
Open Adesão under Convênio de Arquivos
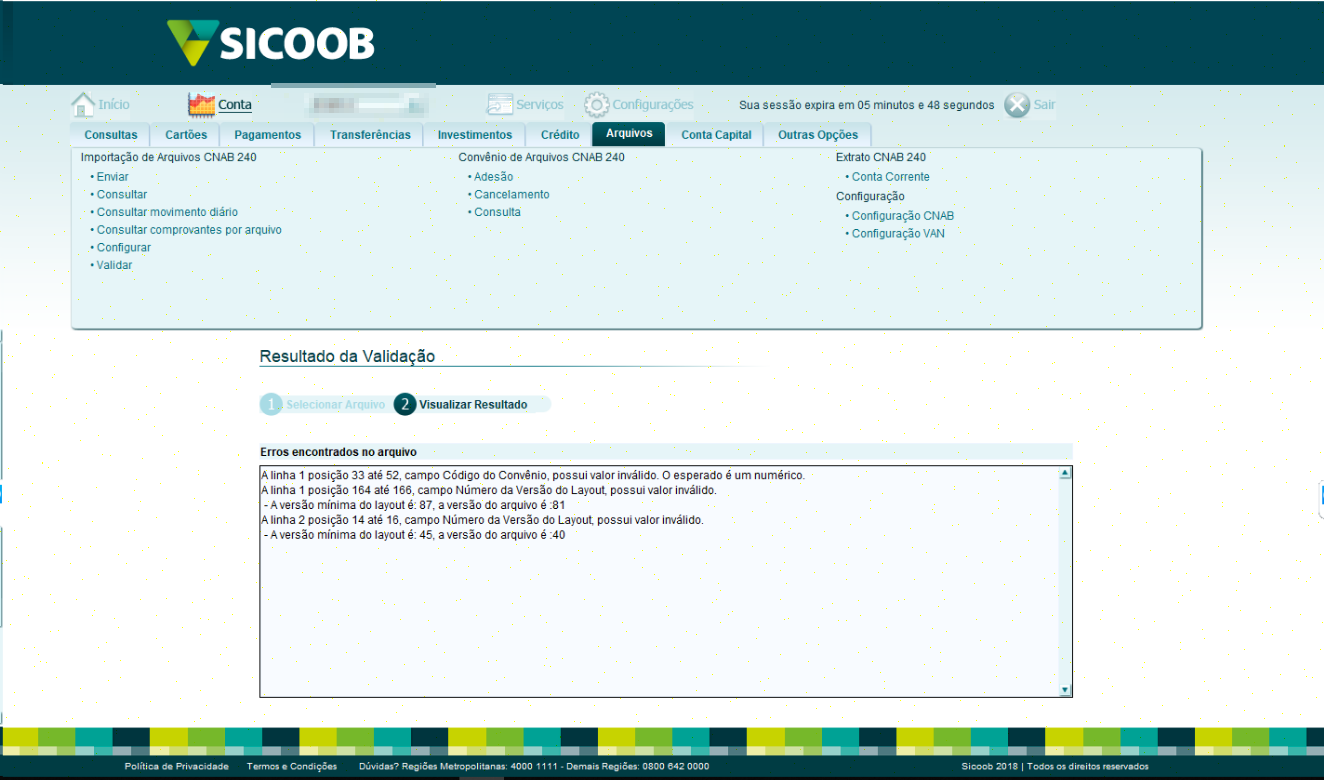click(494, 177)
